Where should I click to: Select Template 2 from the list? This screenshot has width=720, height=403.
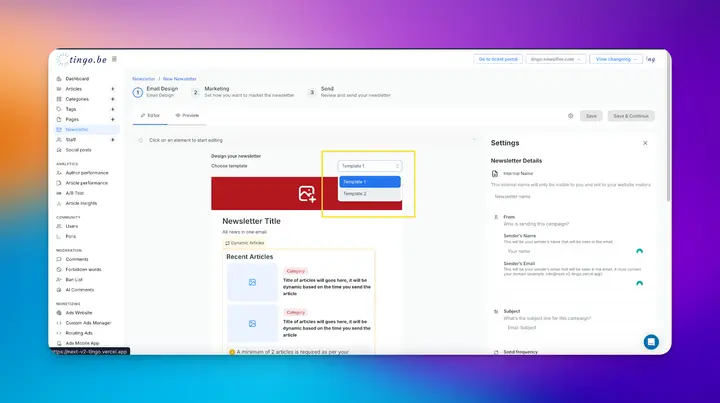(370, 194)
